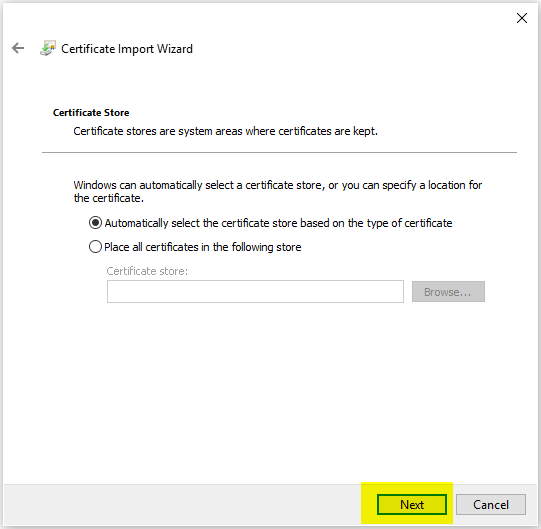Click Next to continue the wizard
This screenshot has height=529, width=541.
point(412,504)
